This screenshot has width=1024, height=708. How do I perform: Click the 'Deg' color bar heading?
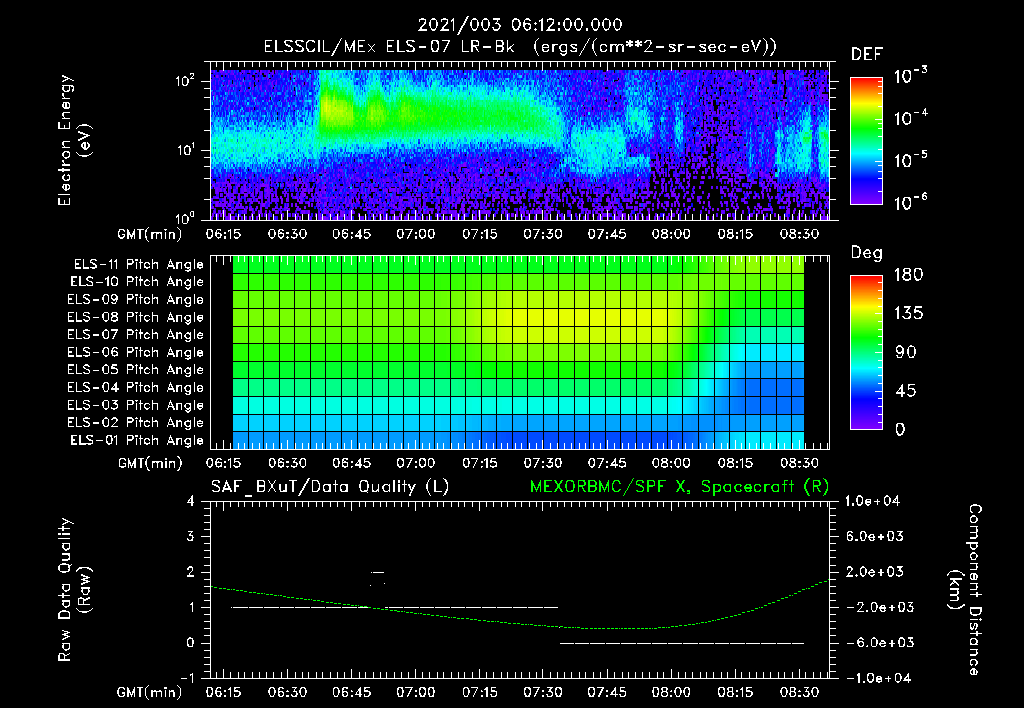pyautogui.click(x=867, y=253)
